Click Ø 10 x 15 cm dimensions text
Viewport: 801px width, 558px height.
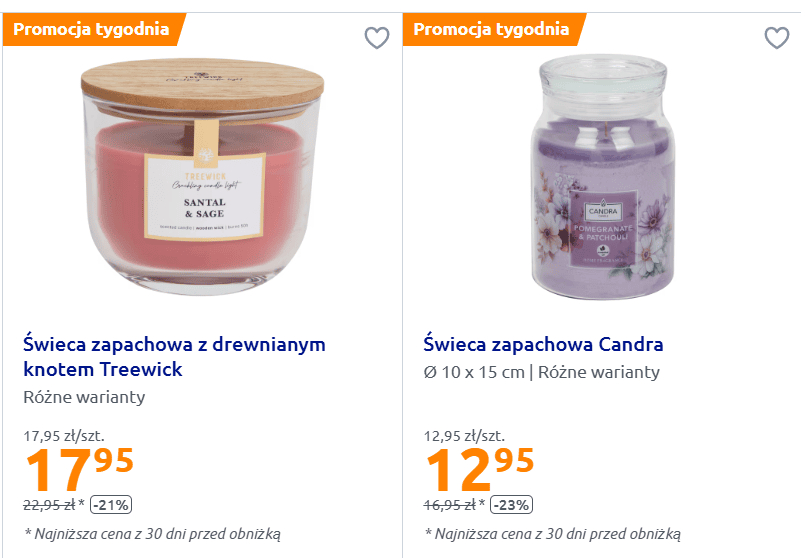tap(474, 372)
